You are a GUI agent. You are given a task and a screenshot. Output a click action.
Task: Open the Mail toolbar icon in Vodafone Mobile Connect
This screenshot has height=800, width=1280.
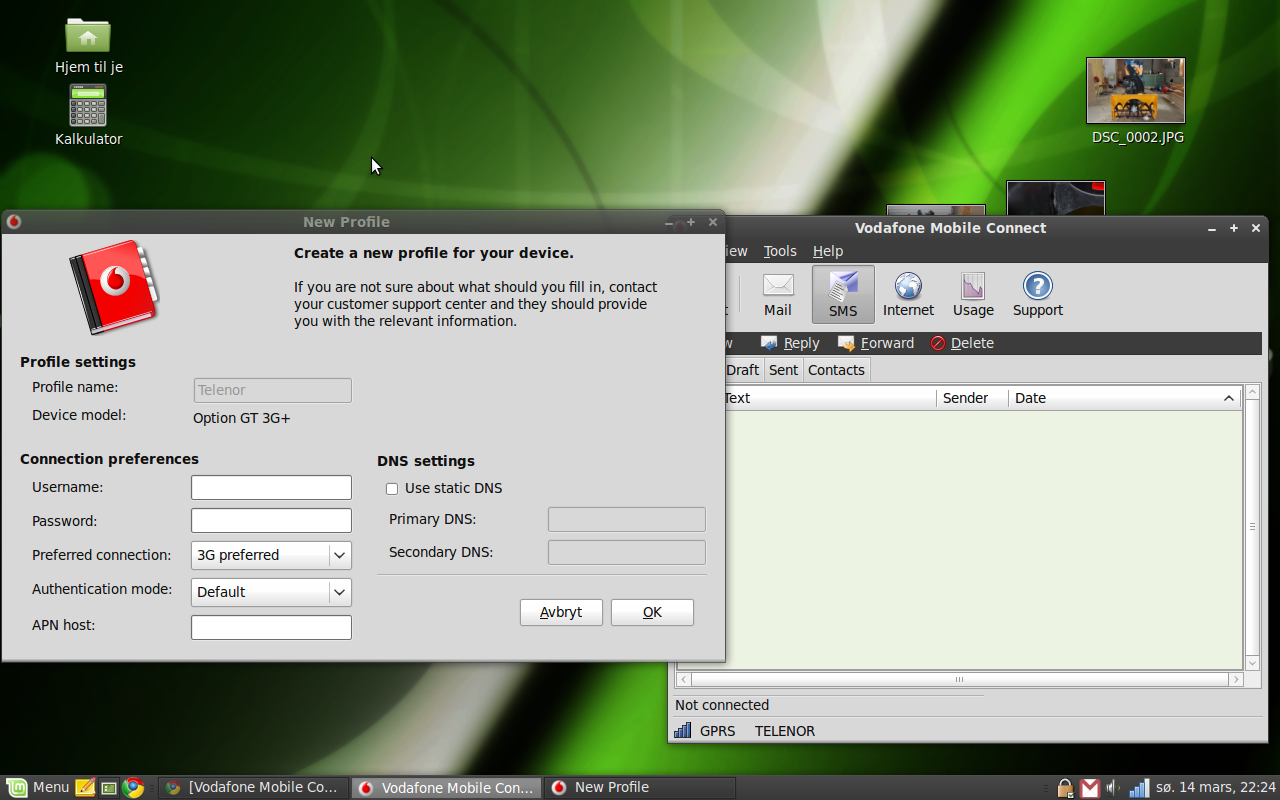point(778,294)
